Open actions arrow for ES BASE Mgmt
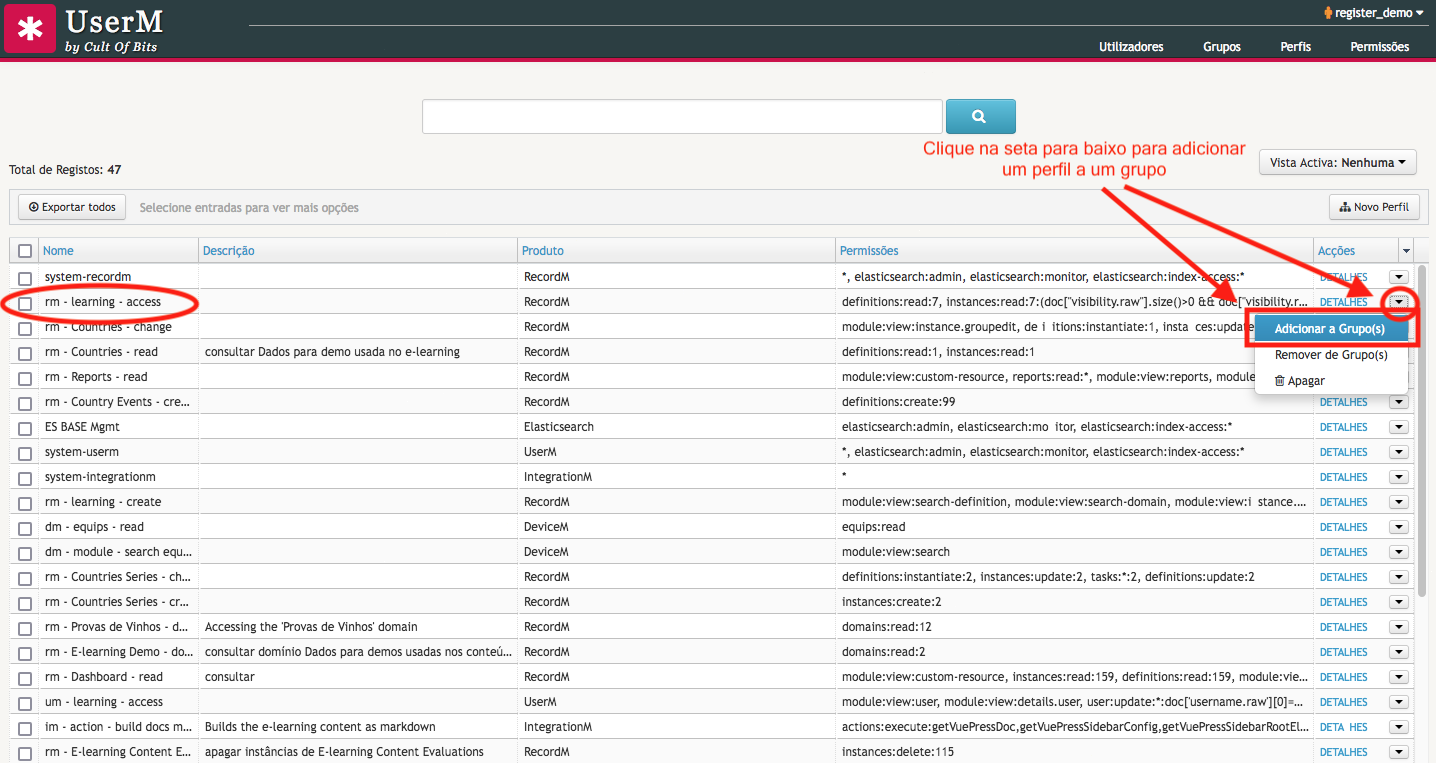This screenshot has width=1436, height=763. 1399,427
